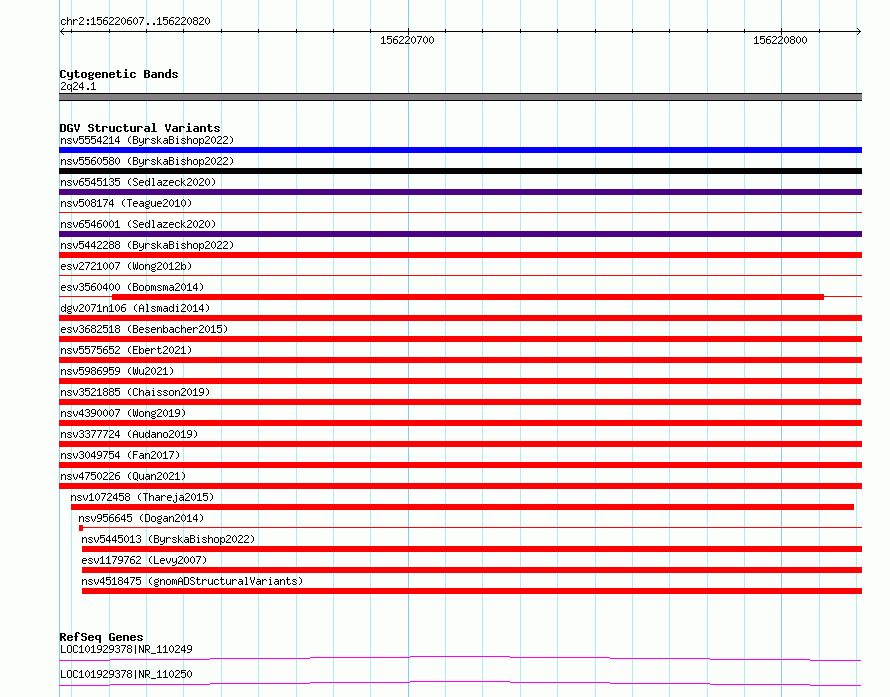The image size is (890, 697).
Task: Click the 2q24.1 band label
Action: 78,86
